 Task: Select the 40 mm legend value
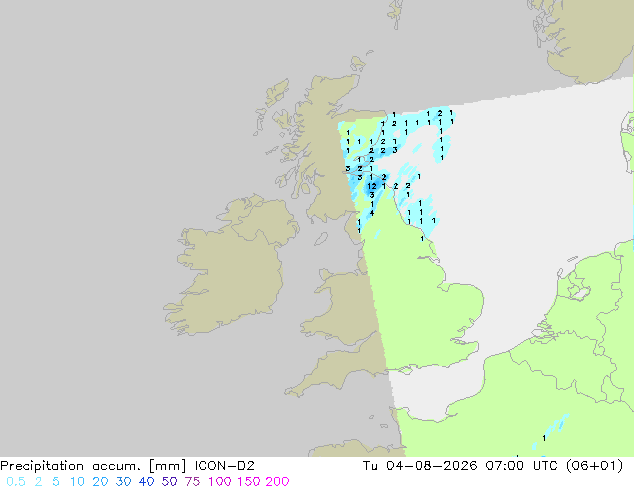(146, 482)
